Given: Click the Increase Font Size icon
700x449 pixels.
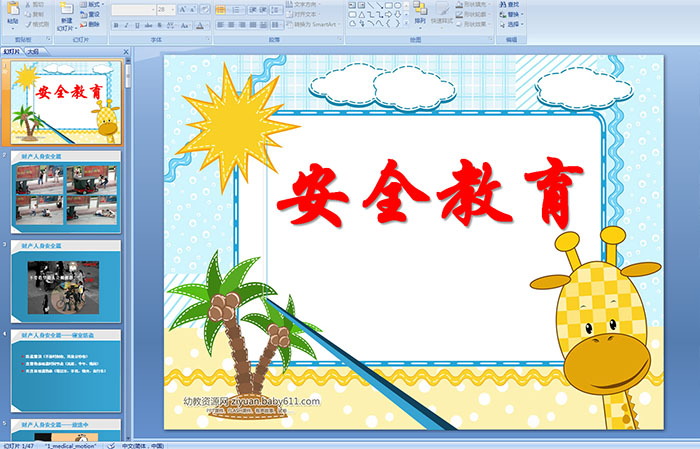Looking at the screenshot, I should [x=183, y=9].
